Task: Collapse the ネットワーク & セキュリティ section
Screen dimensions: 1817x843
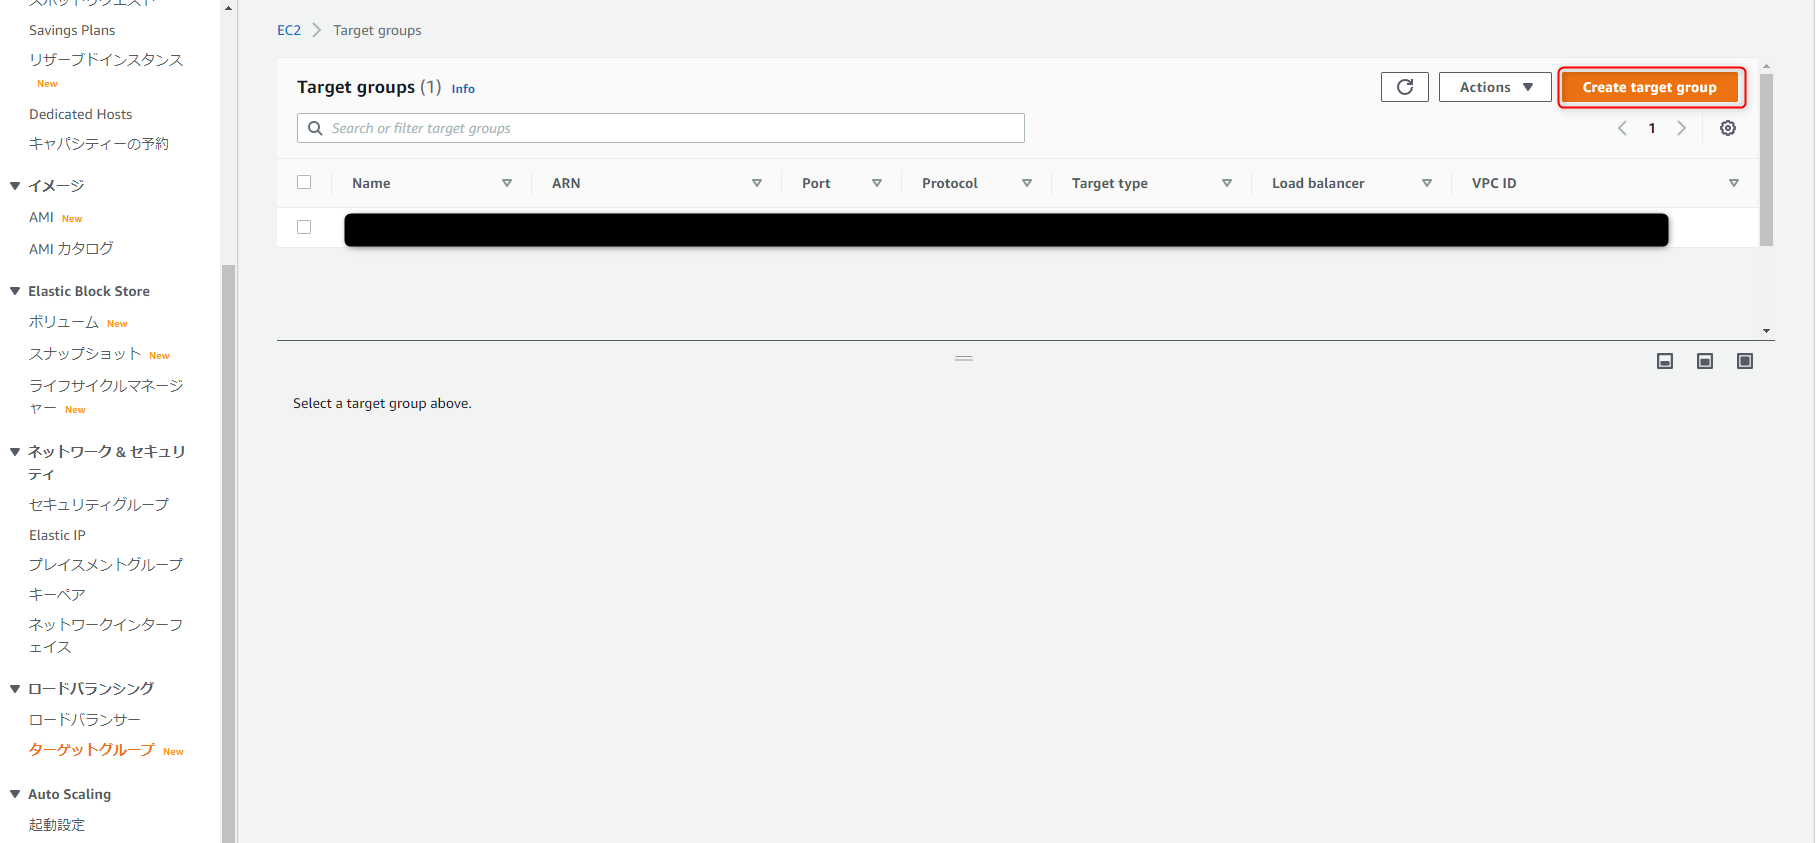Action: coord(15,452)
